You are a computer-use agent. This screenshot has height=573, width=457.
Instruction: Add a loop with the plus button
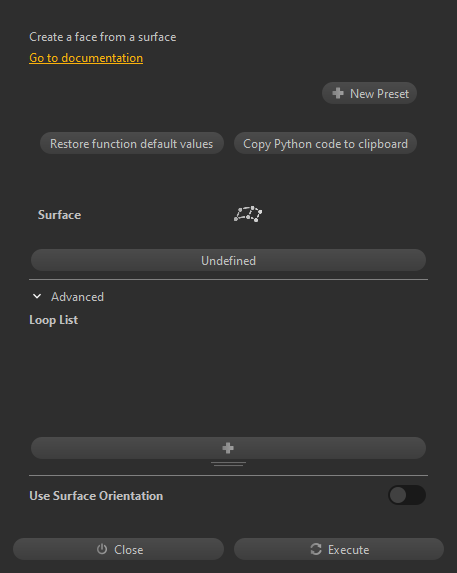coord(228,448)
